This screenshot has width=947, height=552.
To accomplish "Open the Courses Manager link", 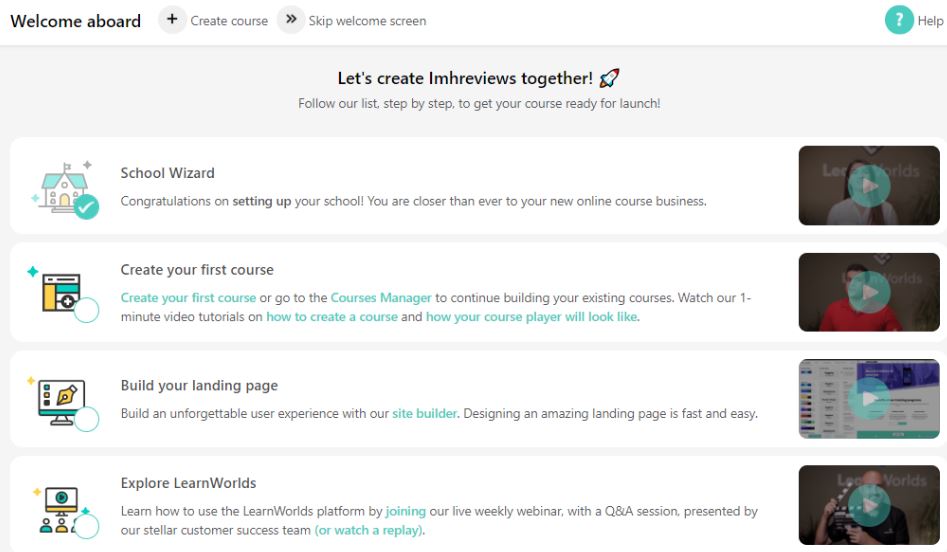I will pyautogui.click(x=381, y=298).
